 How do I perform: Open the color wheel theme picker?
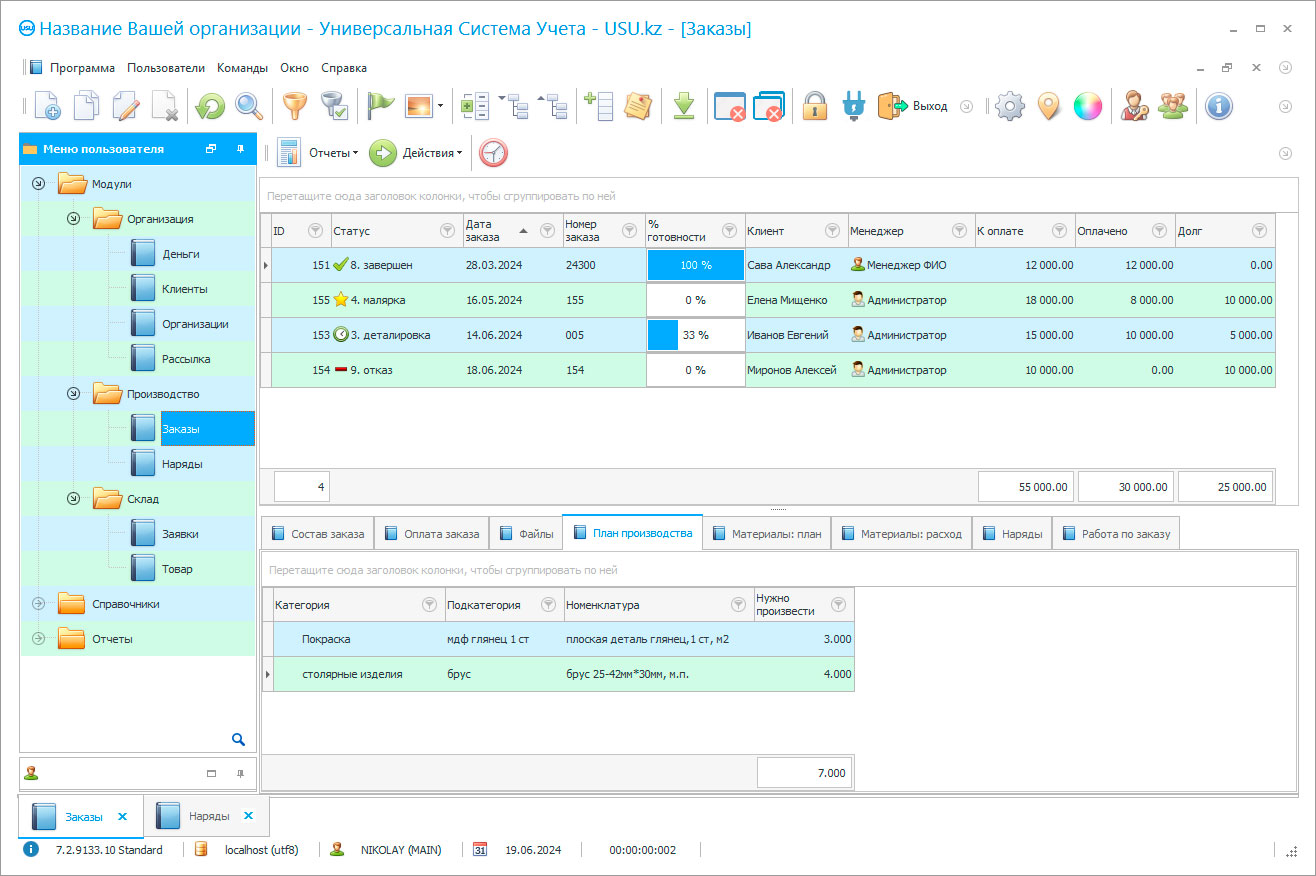pos(1087,106)
